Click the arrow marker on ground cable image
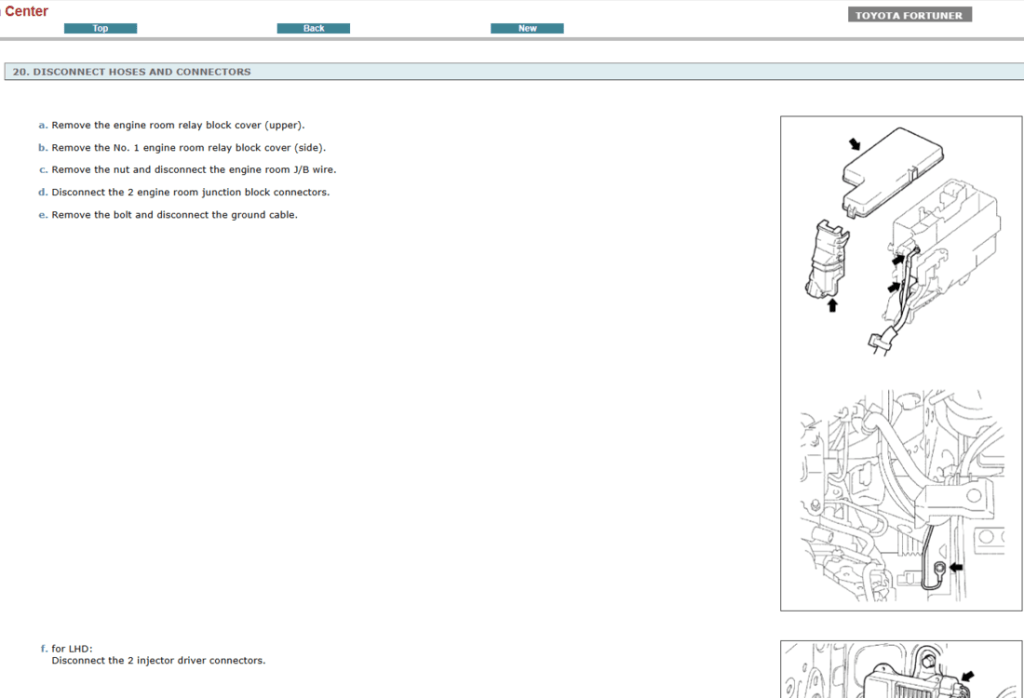Screen dimensions: 1024x698 (x=956, y=567)
